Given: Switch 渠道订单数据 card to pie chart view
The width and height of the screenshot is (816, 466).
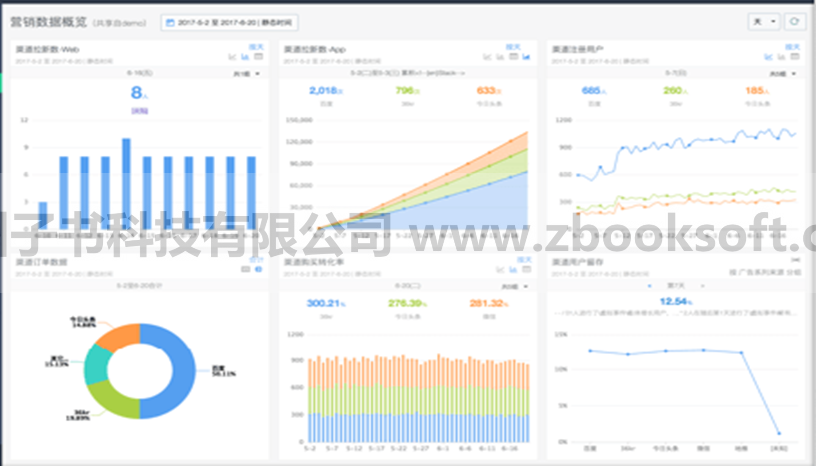Looking at the screenshot, I should (259, 269).
